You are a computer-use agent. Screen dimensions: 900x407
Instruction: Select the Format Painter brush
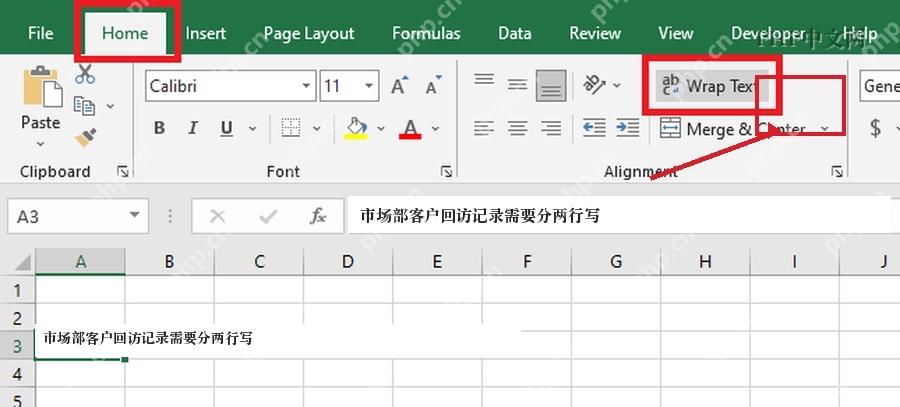(85, 137)
